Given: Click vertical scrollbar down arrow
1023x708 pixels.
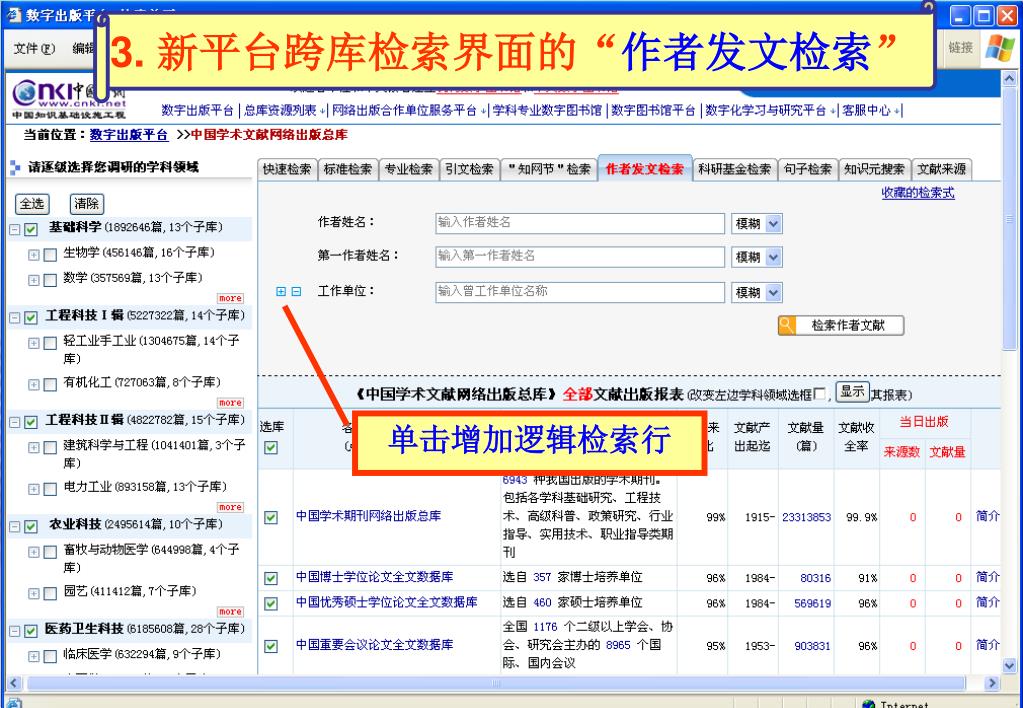Looking at the screenshot, I should [x=1009, y=665].
